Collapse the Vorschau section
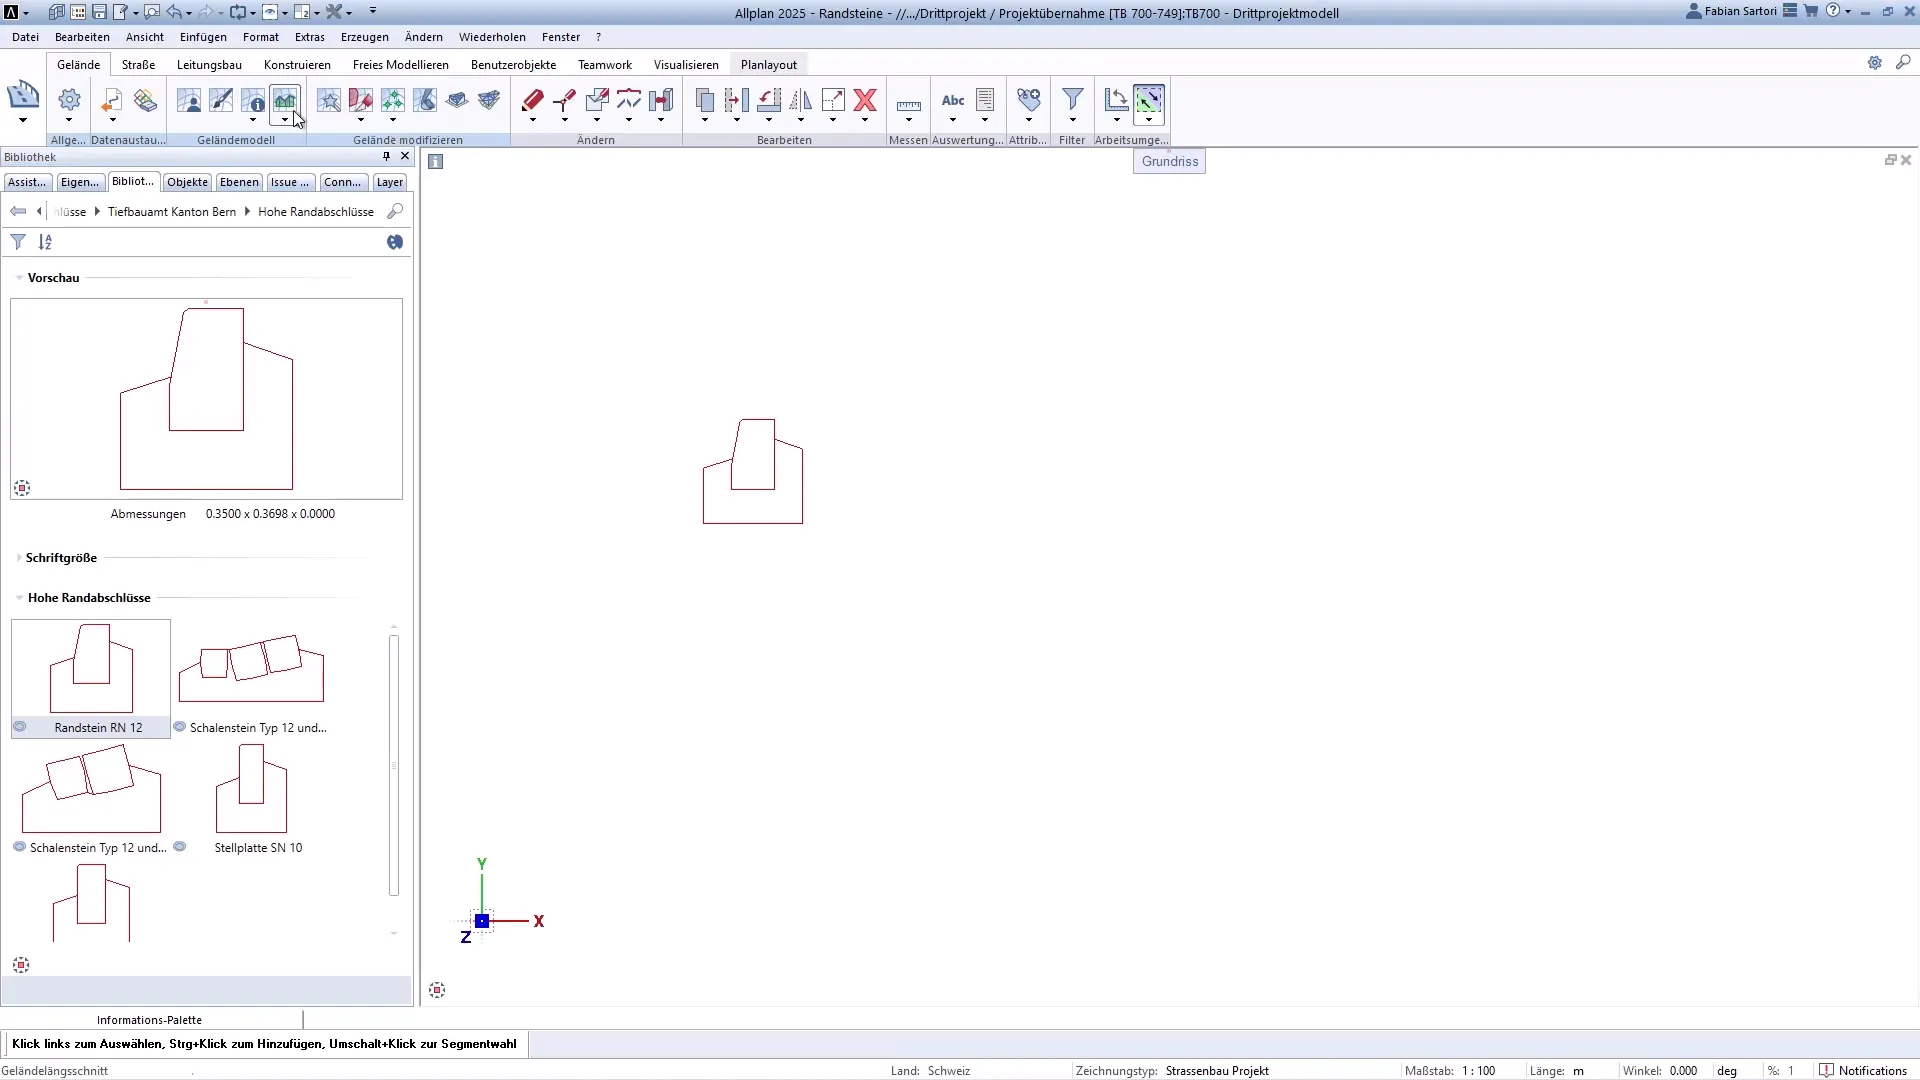Viewport: 1920px width, 1080px height. [x=18, y=278]
